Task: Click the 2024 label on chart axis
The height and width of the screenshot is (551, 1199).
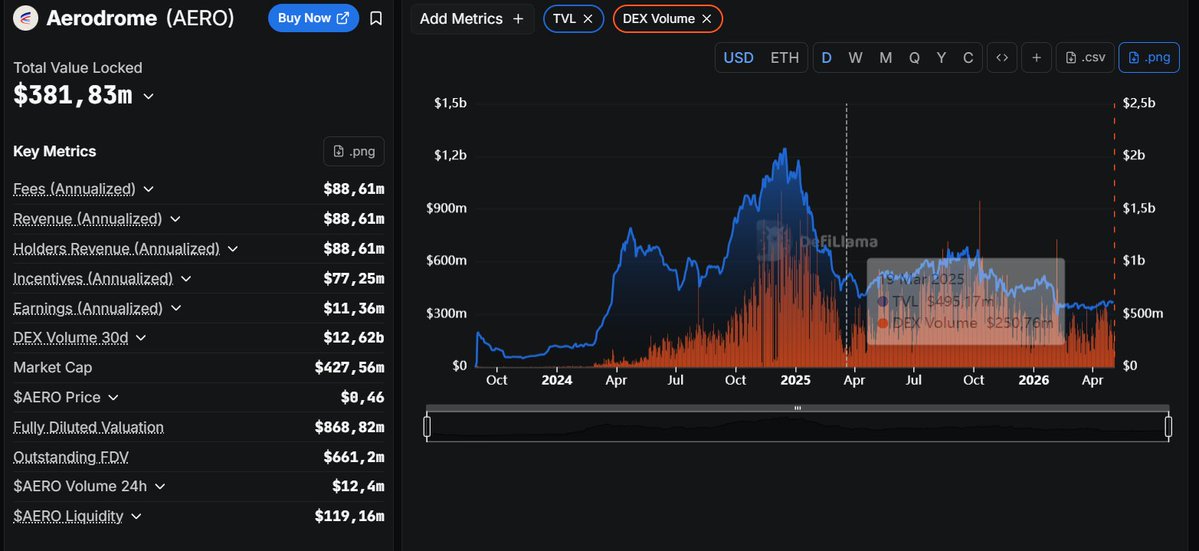Action: click(557, 380)
